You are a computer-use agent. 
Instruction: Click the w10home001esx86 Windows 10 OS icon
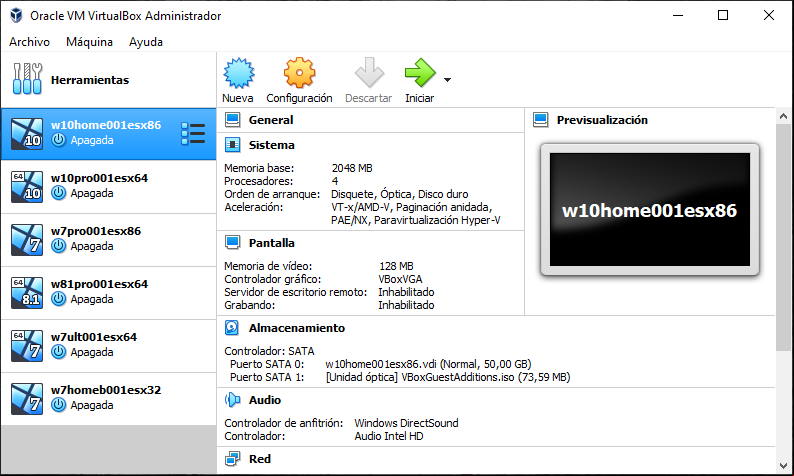[x=27, y=134]
